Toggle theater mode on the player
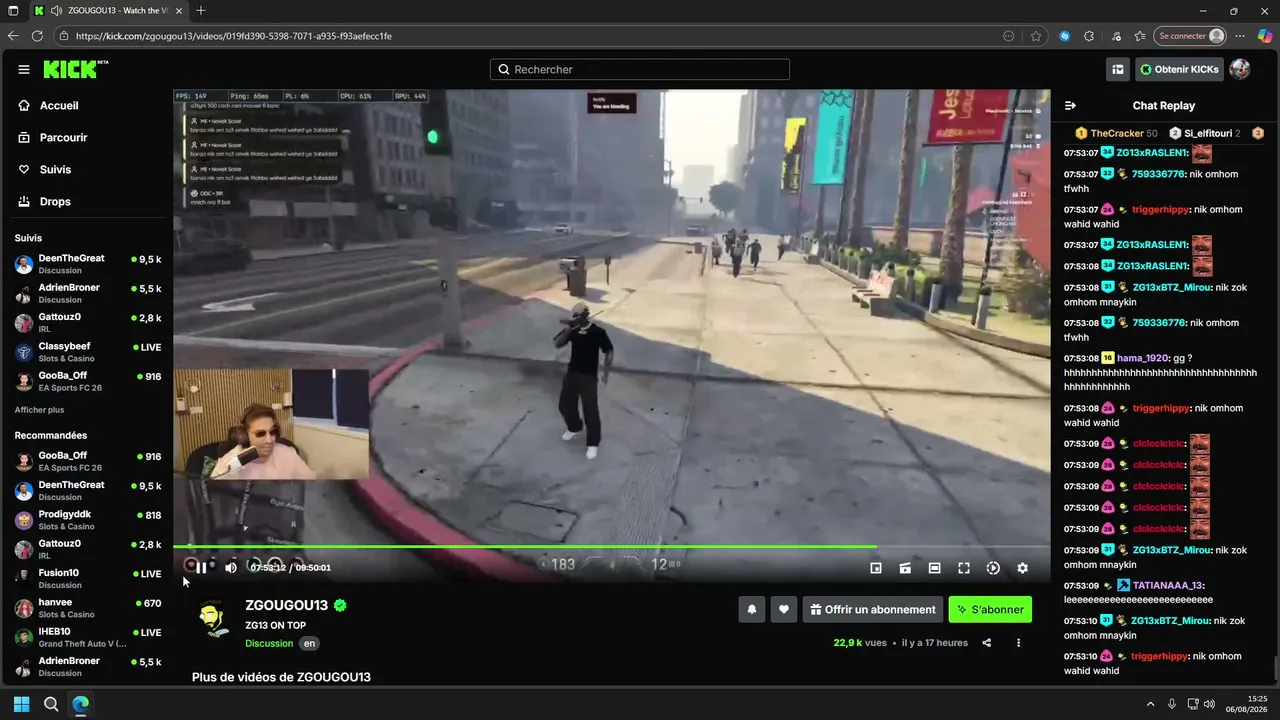The height and width of the screenshot is (720, 1280). coord(934,568)
